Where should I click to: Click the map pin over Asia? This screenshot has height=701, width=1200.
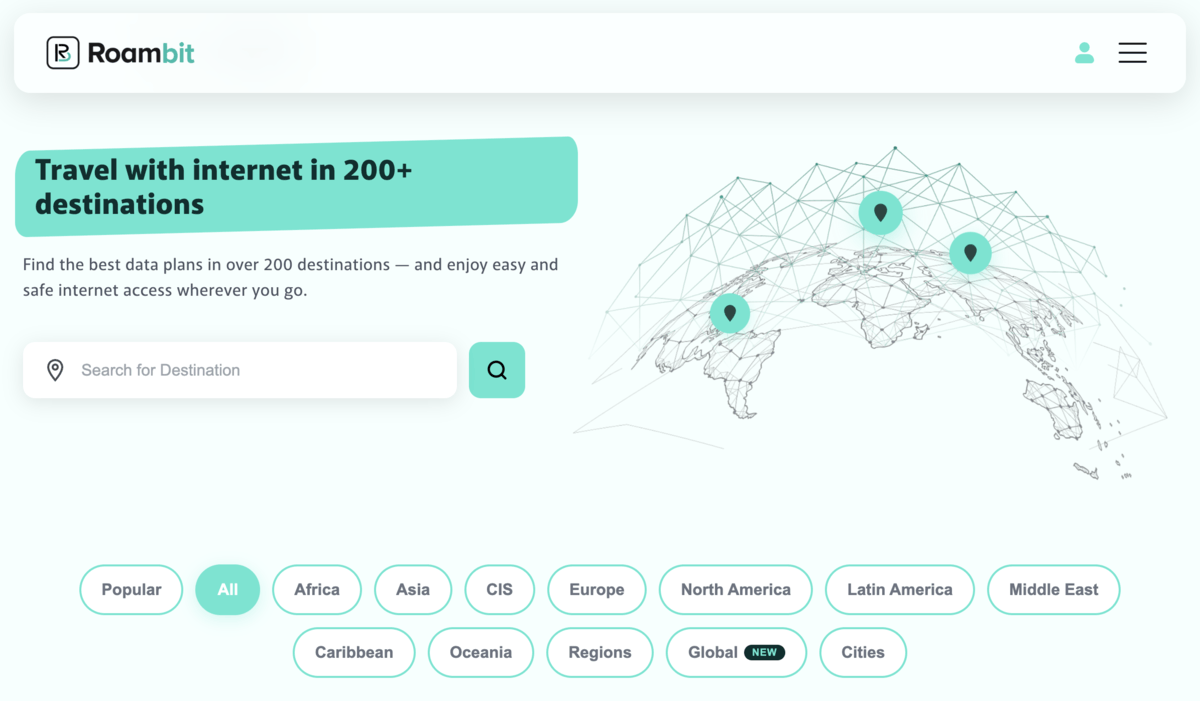970,253
